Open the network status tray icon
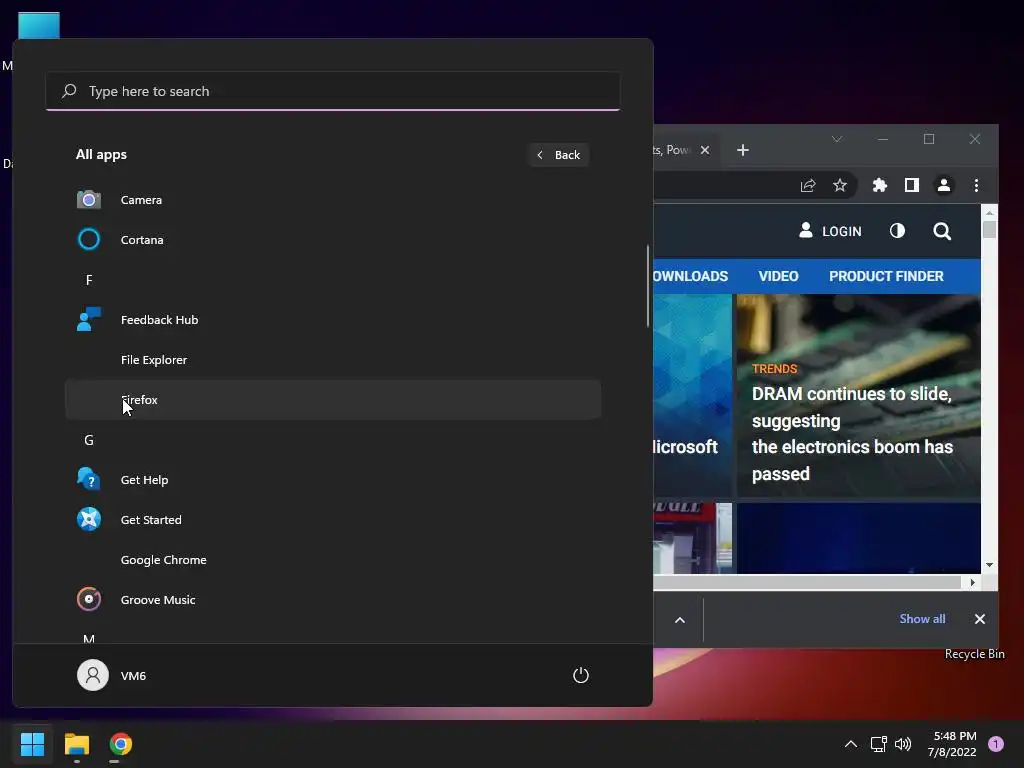The image size is (1024, 768). 878,744
